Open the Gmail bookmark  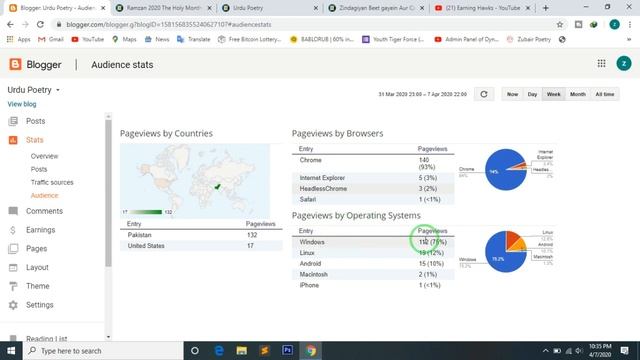pos(51,39)
